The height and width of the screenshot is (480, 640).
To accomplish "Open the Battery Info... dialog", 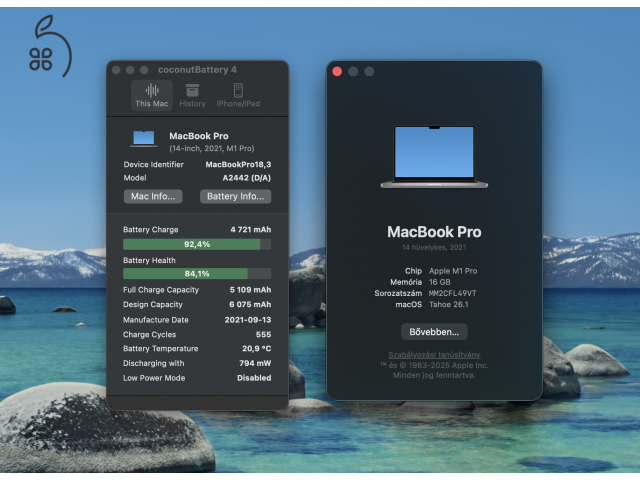I will [x=236, y=196].
